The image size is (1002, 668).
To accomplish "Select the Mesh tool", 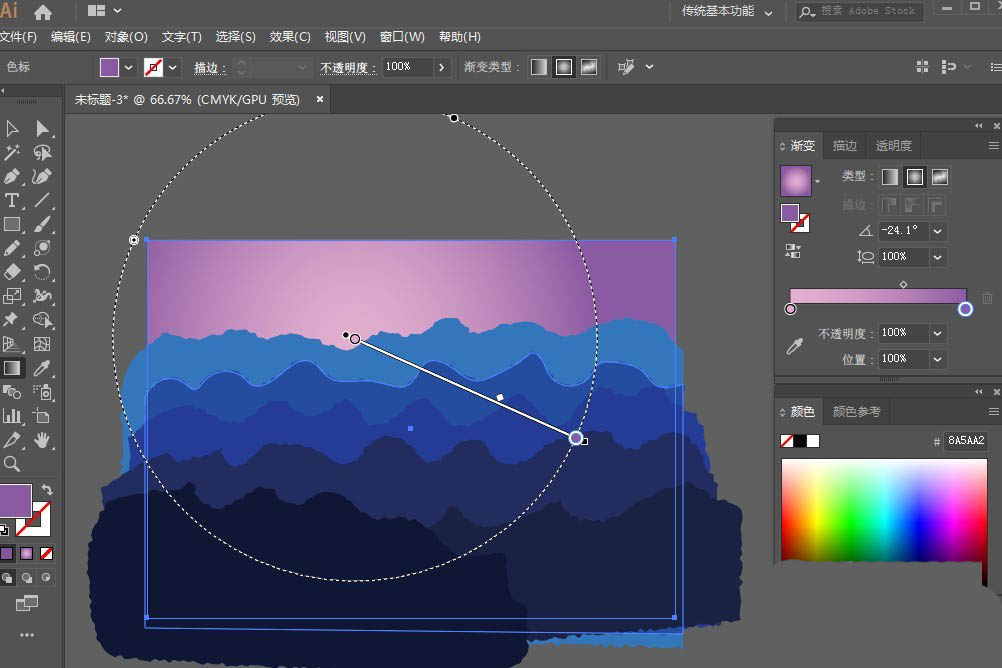I will pyautogui.click(x=42, y=344).
